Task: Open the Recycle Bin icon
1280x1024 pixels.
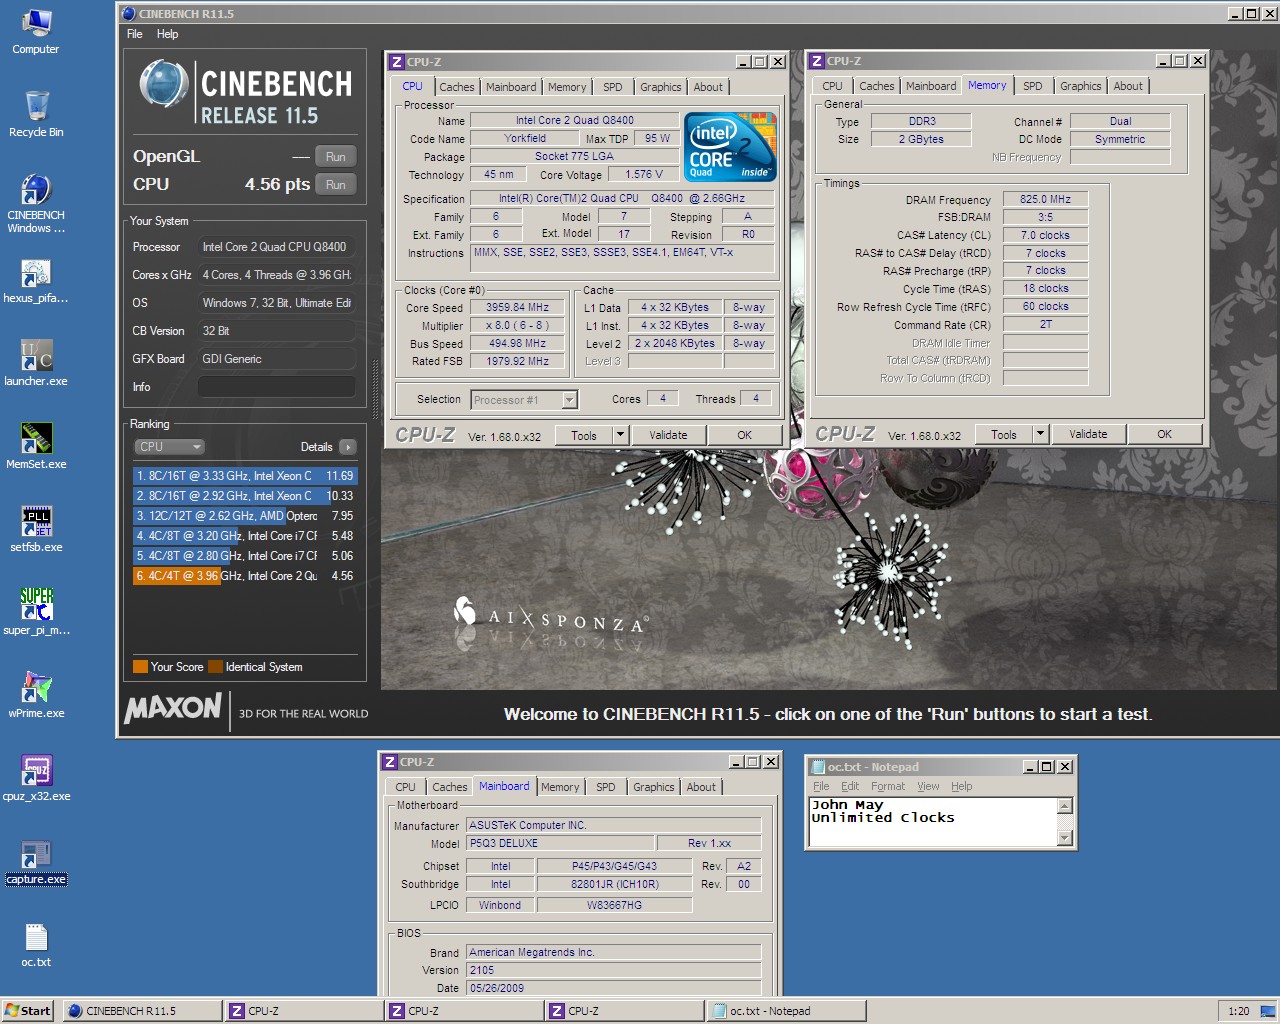Action: [x=36, y=114]
